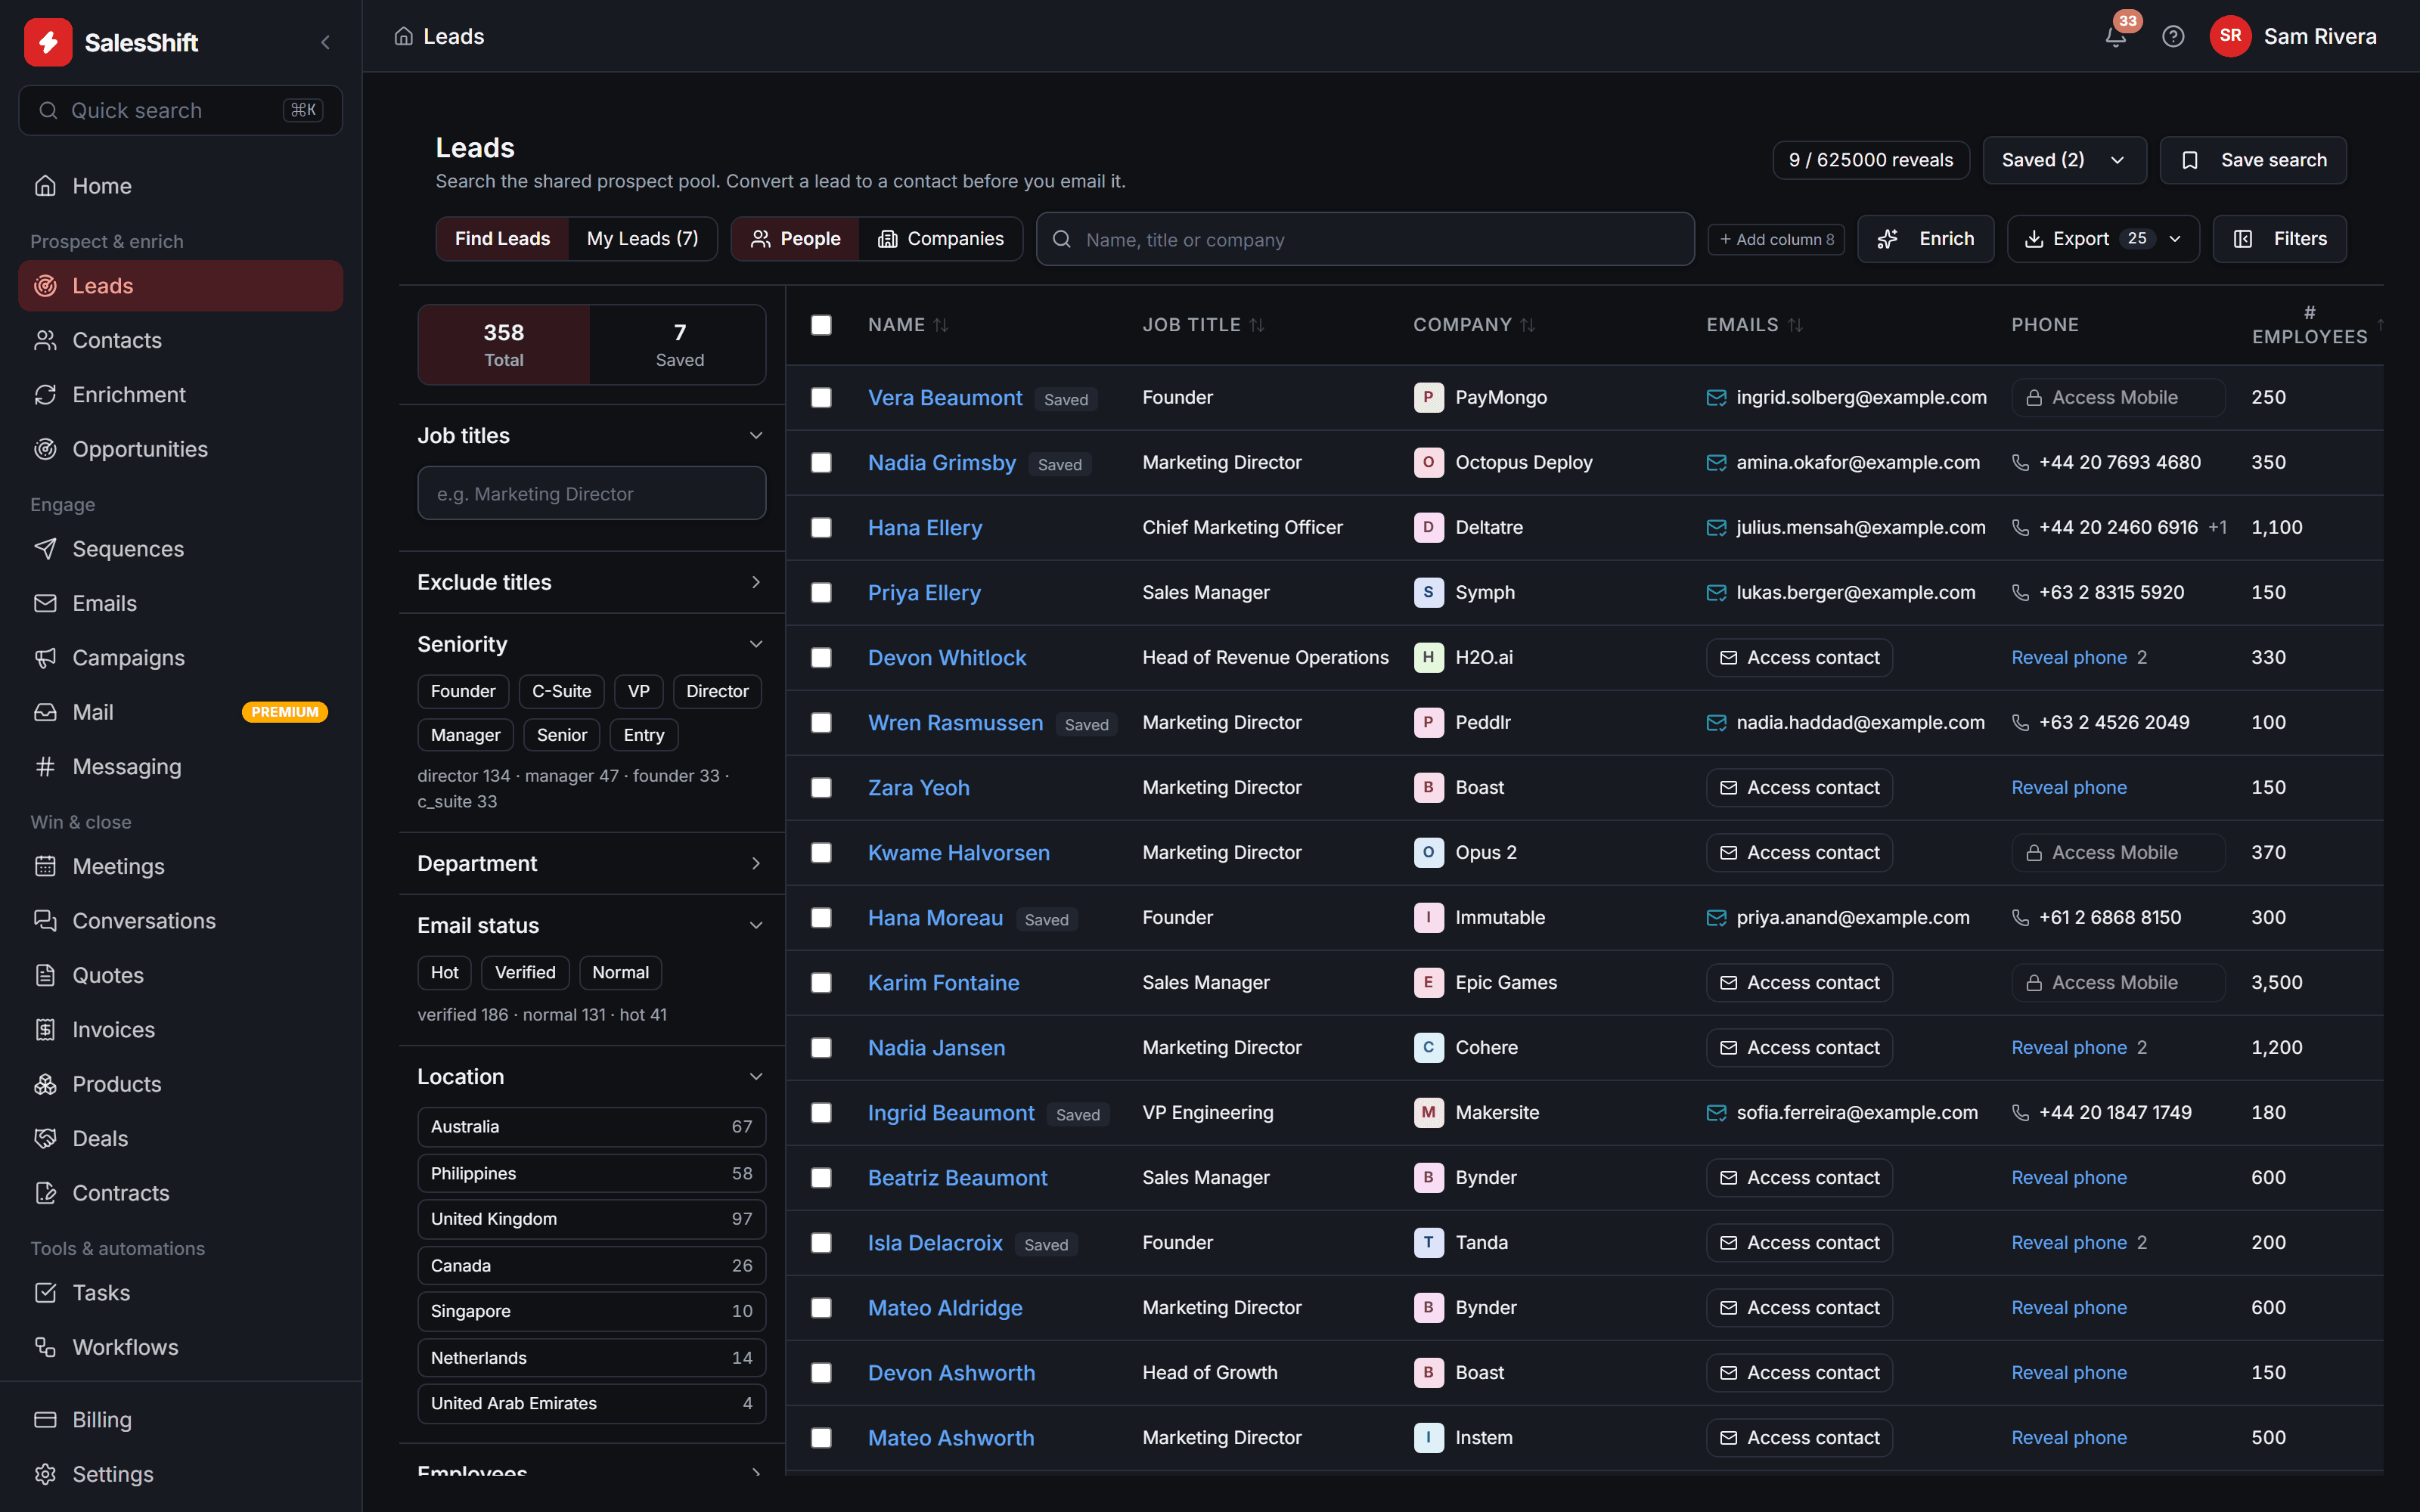2420x1512 pixels.
Task: Click the SalesShift lightning logo icon
Action: pyautogui.click(x=47, y=42)
